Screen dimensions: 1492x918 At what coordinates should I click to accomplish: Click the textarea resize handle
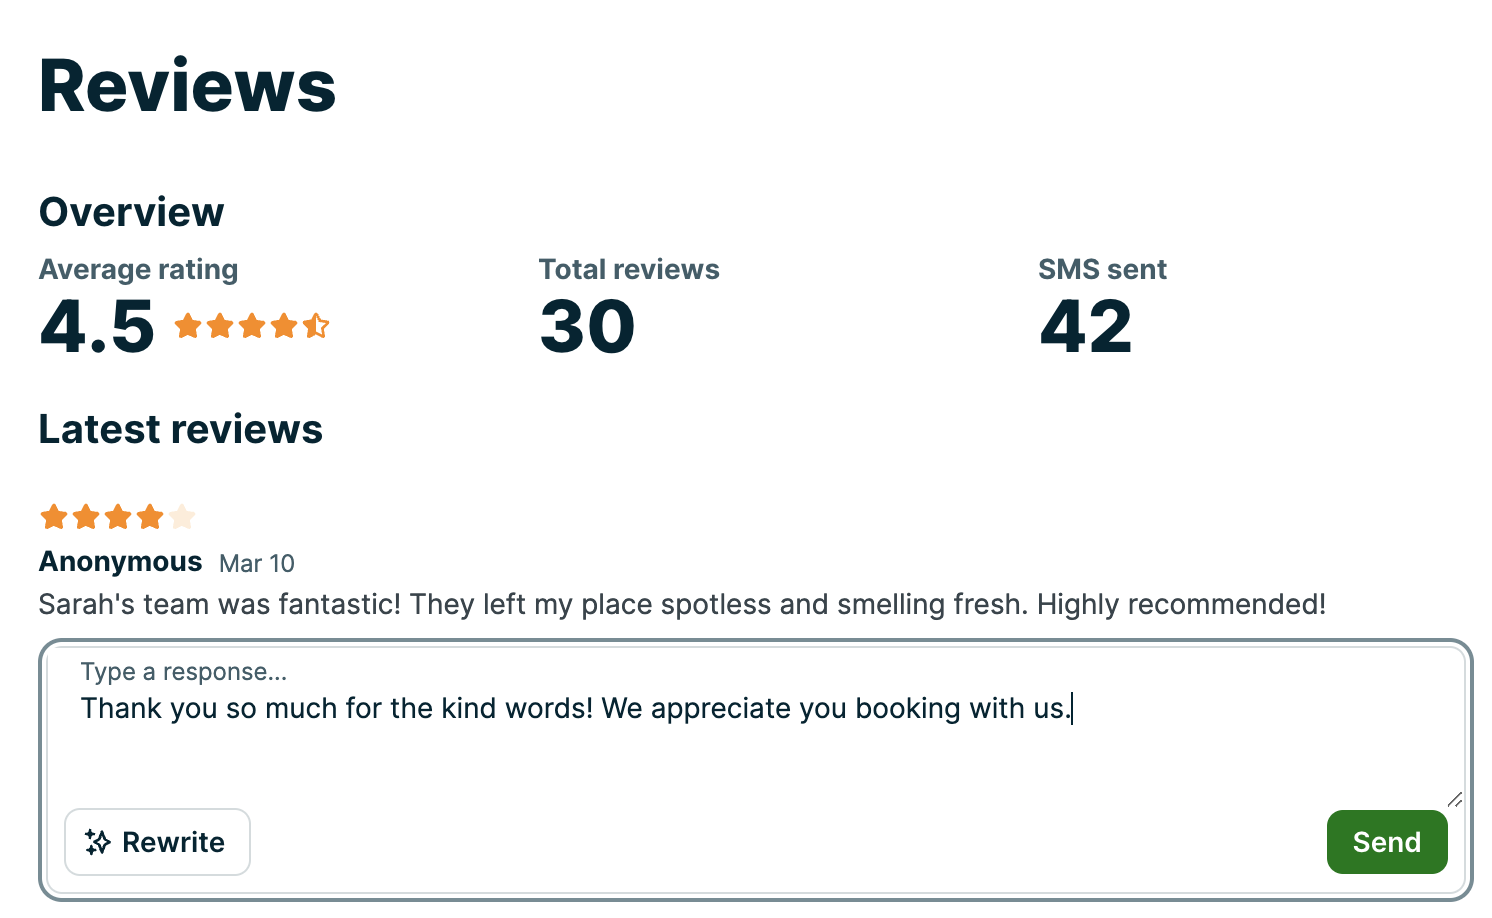[x=1455, y=799]
